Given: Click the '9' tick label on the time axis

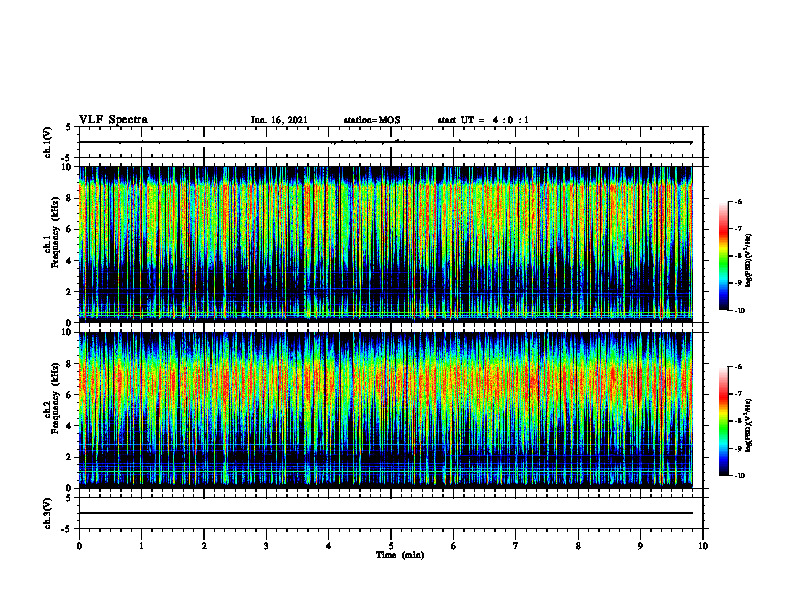Looking at the screenshot, I should tap(640, 546).
